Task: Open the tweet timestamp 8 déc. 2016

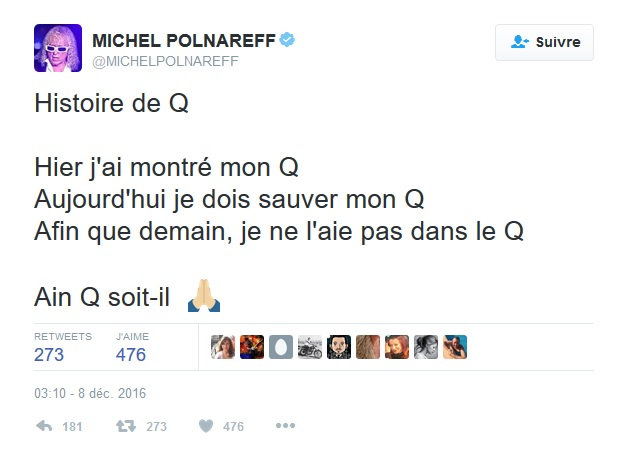Action: (x=90, y=393)
